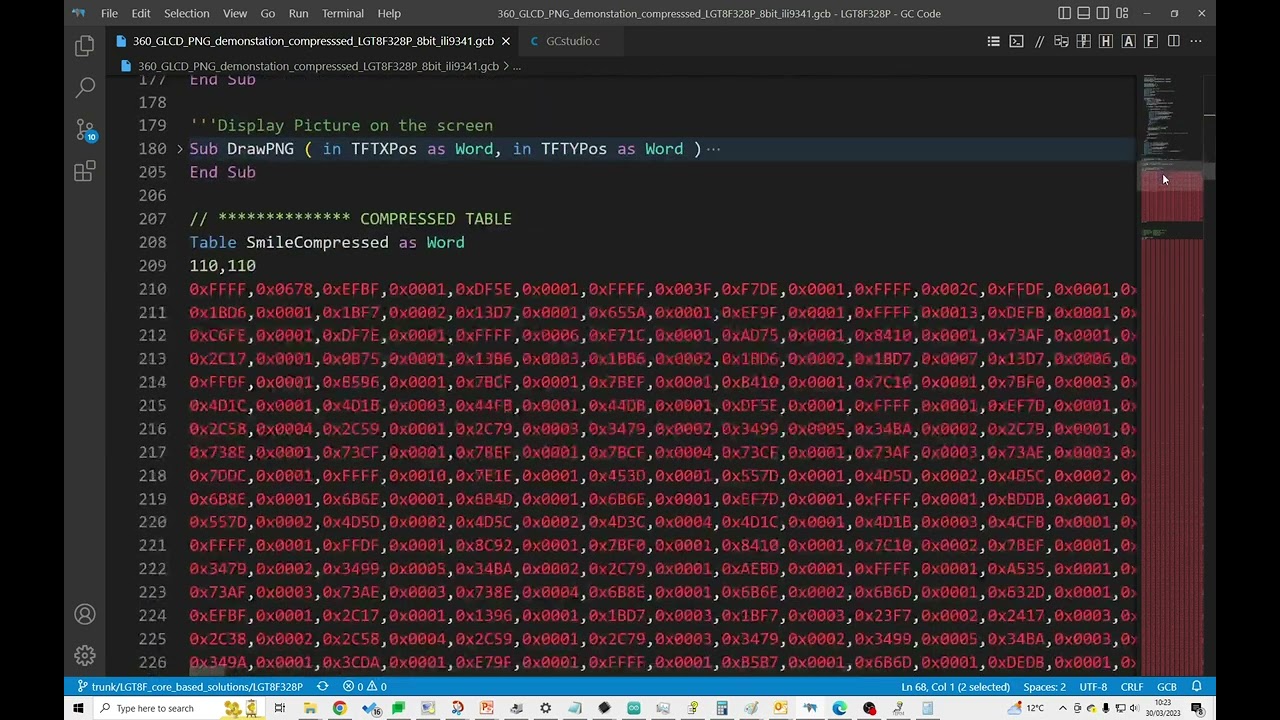The width and height of the screenshot is (1280, 720).
Task: Click the minimap code overview
Action: (x=1172, y=375)
